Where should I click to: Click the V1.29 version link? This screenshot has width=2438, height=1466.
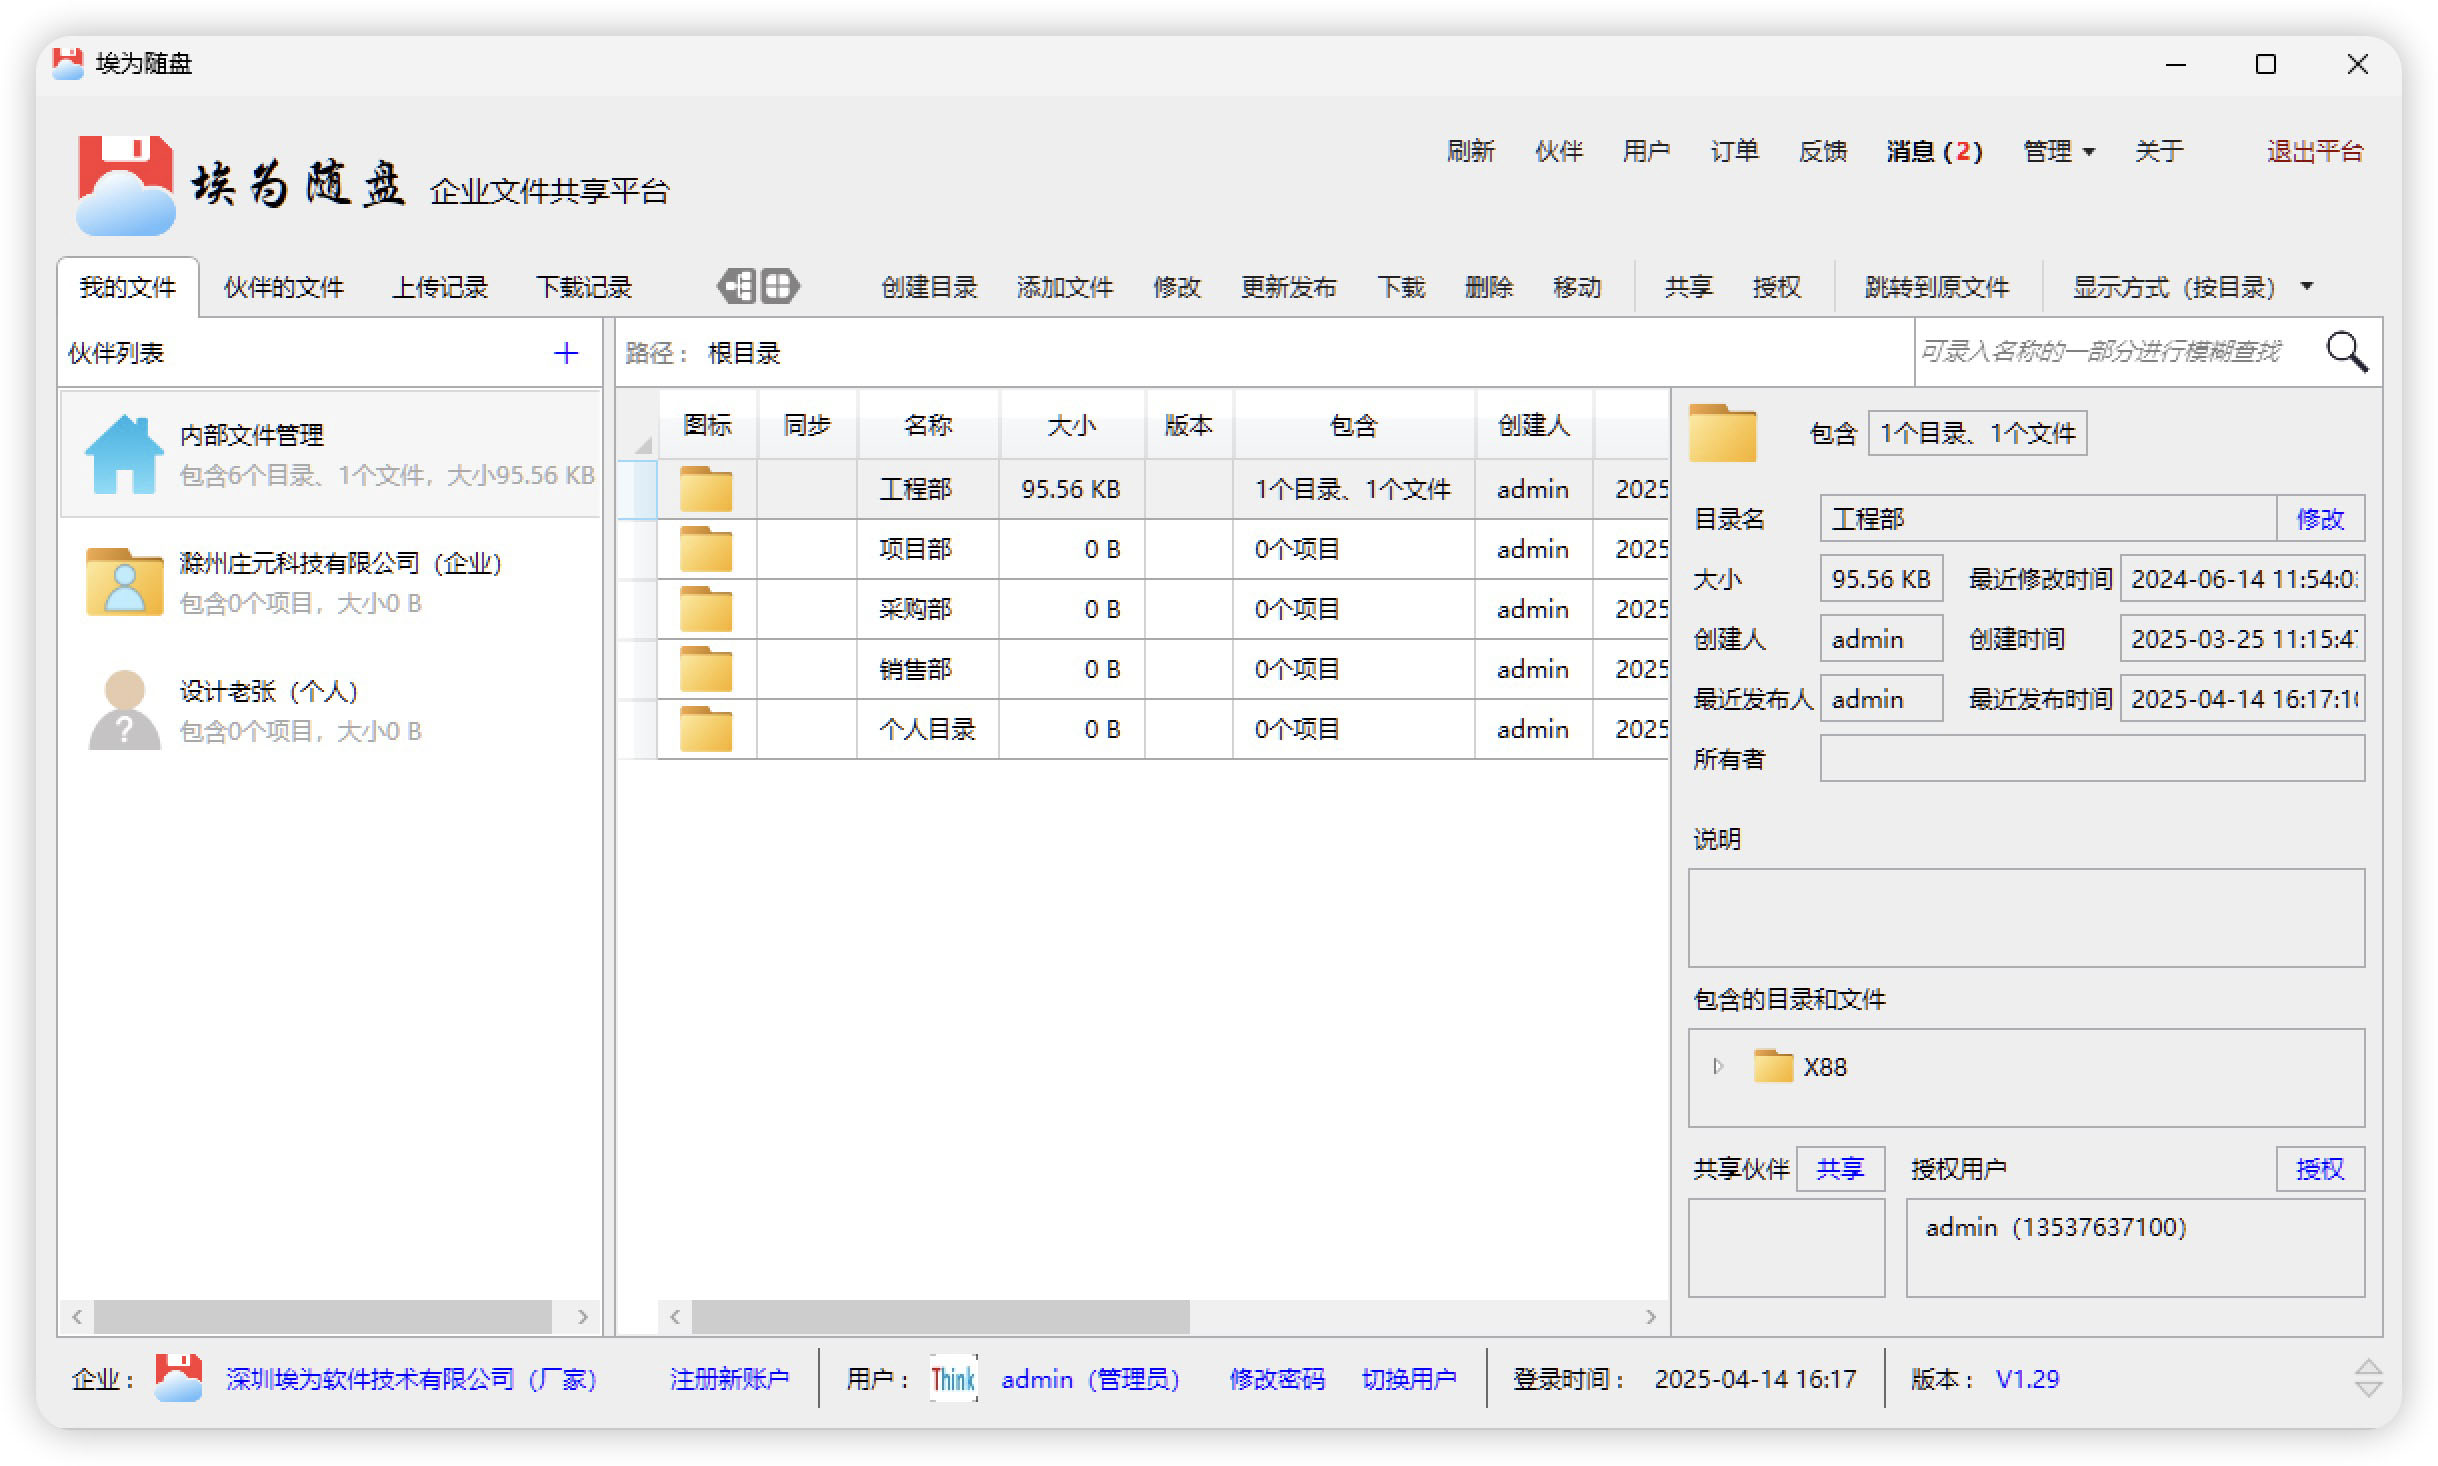pos(2027,1380)
